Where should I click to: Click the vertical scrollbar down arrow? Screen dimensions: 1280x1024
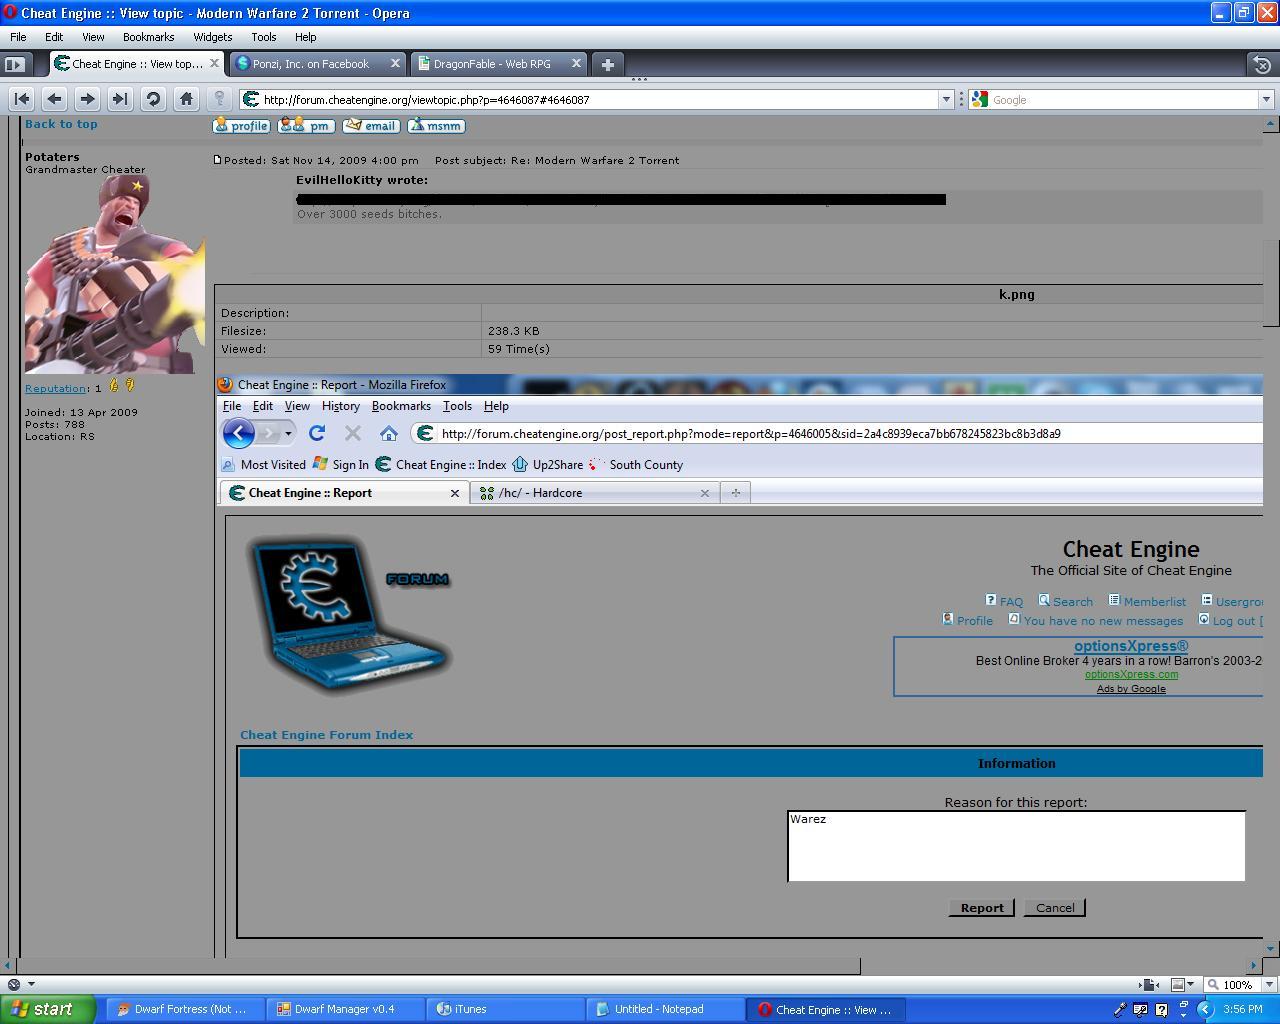click(1271, 948)
